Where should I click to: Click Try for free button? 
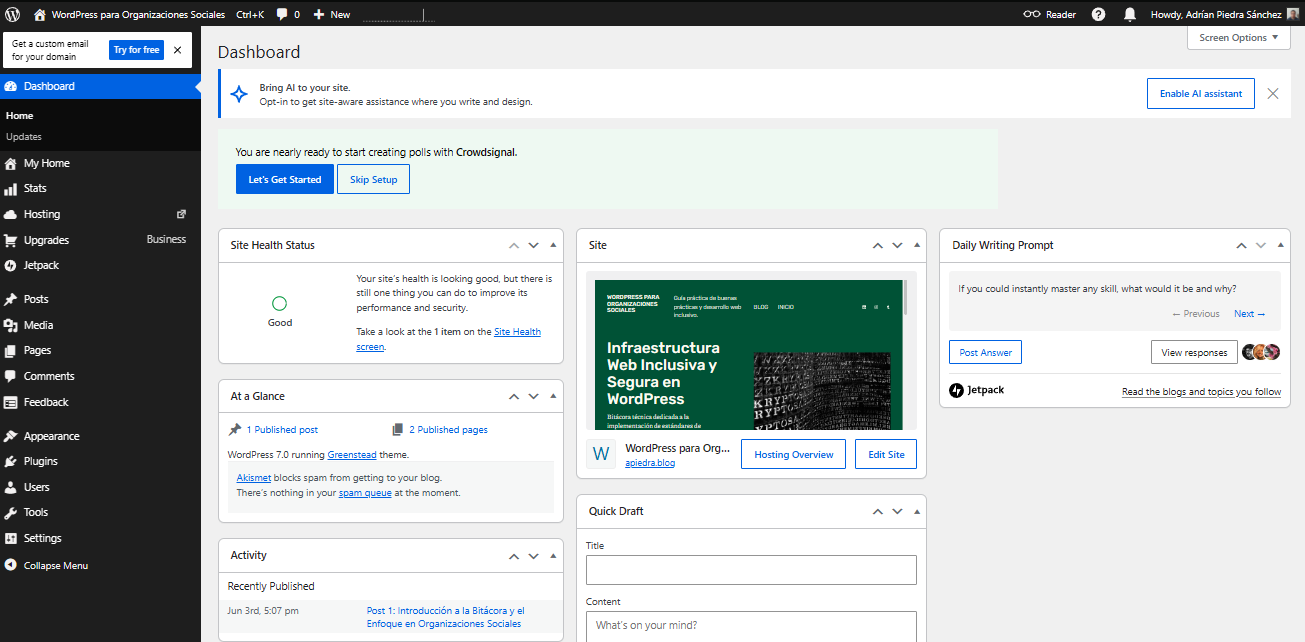136,50
